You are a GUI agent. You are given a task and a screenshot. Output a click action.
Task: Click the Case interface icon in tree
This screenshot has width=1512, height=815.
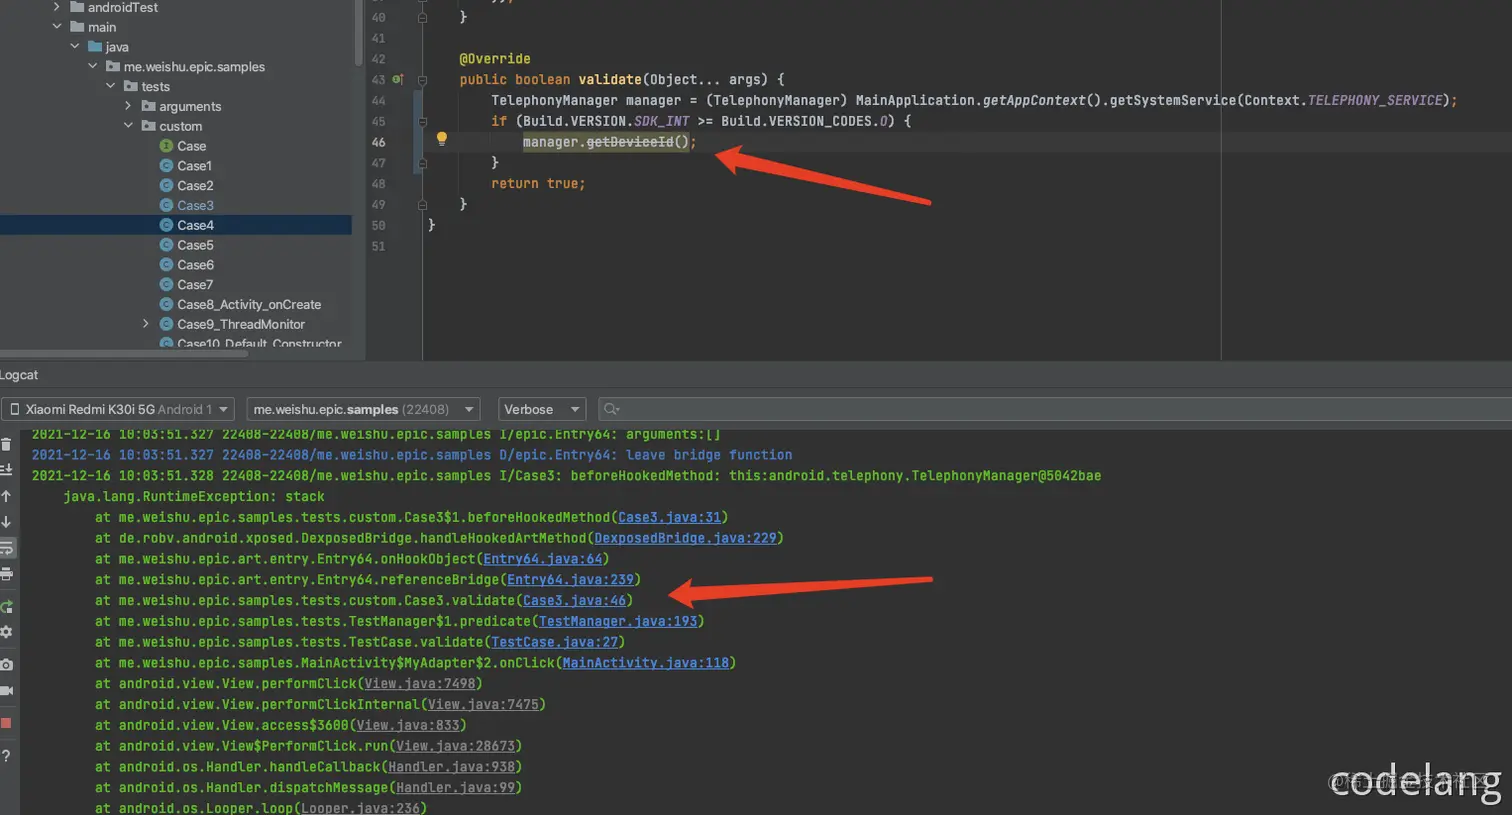pos(167,146)
